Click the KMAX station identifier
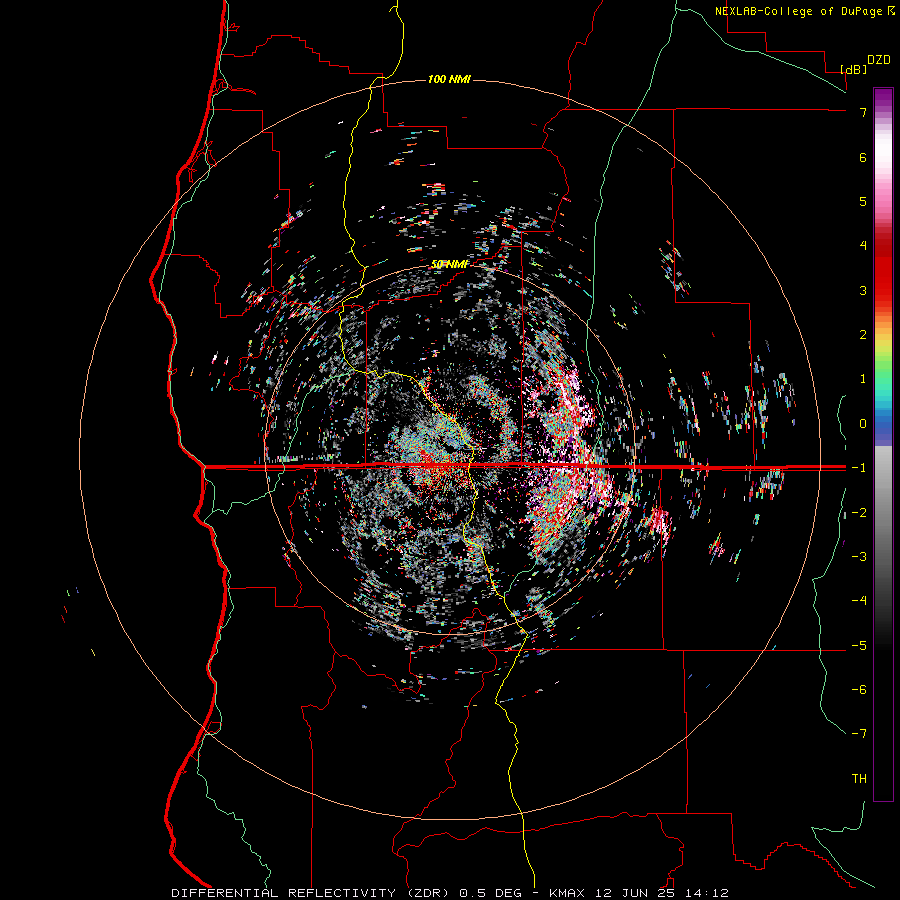Screen dimensions: 900x900 tap(567, 893)
